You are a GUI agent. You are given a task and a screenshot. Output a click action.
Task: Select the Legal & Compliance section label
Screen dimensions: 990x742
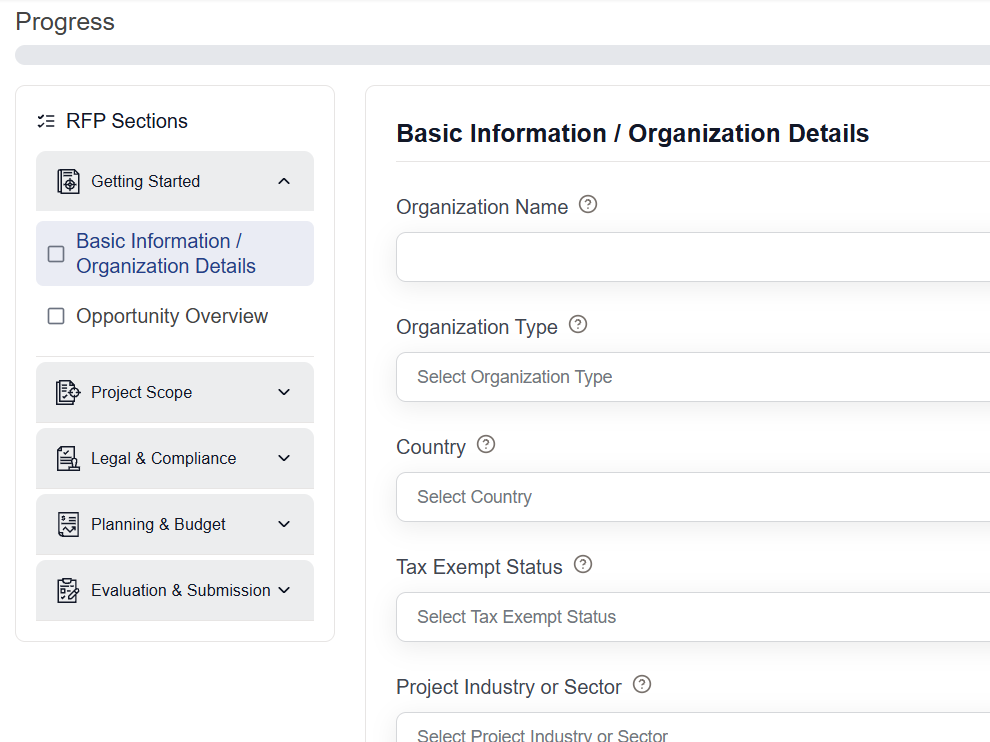click(164, 458)
